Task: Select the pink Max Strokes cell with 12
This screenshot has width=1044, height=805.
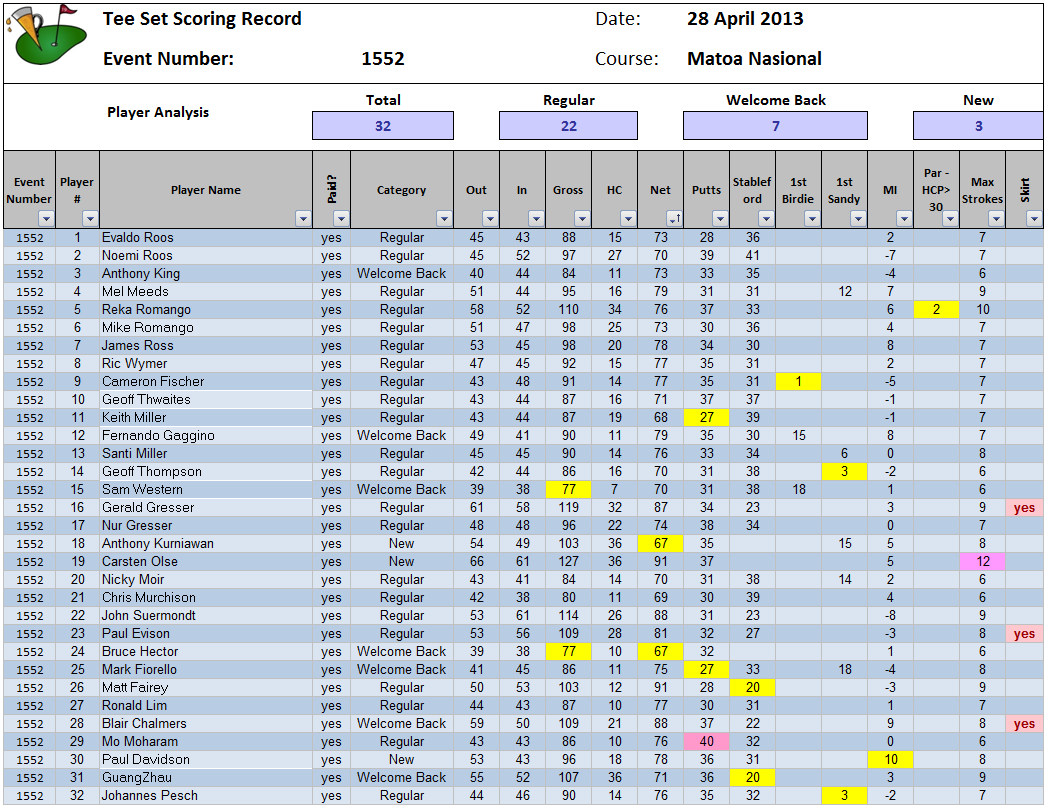Action: (x=982, y=562)
